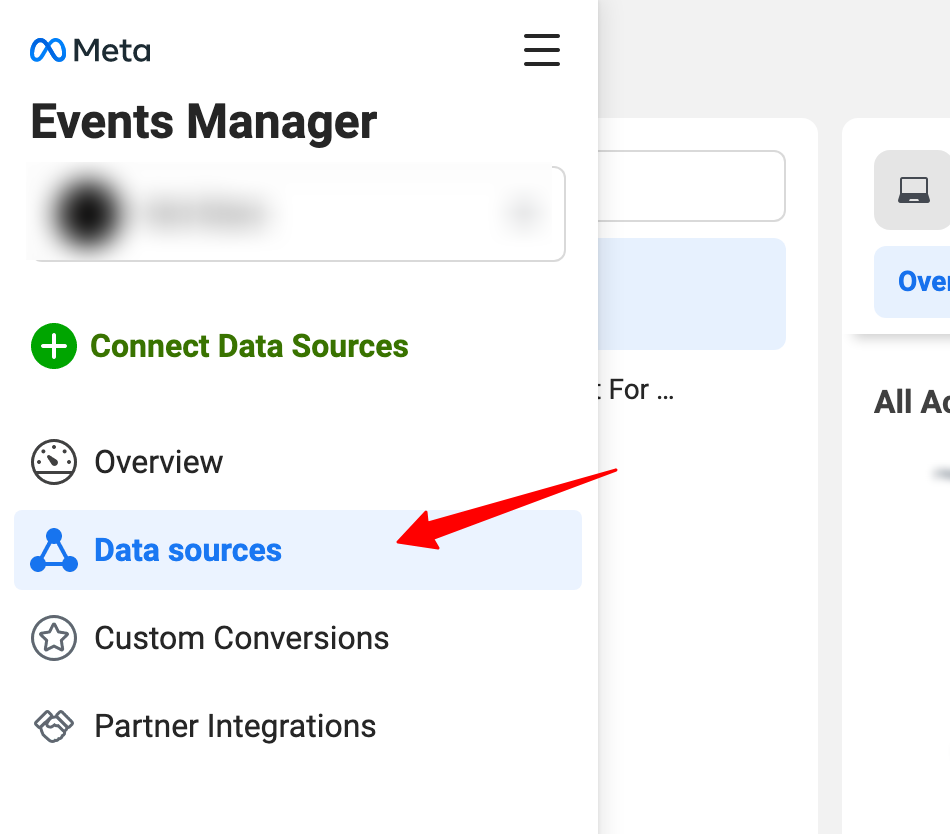This screenshot has height=834, width=950.
Task: Focus the data source search field
Action: 691,186
